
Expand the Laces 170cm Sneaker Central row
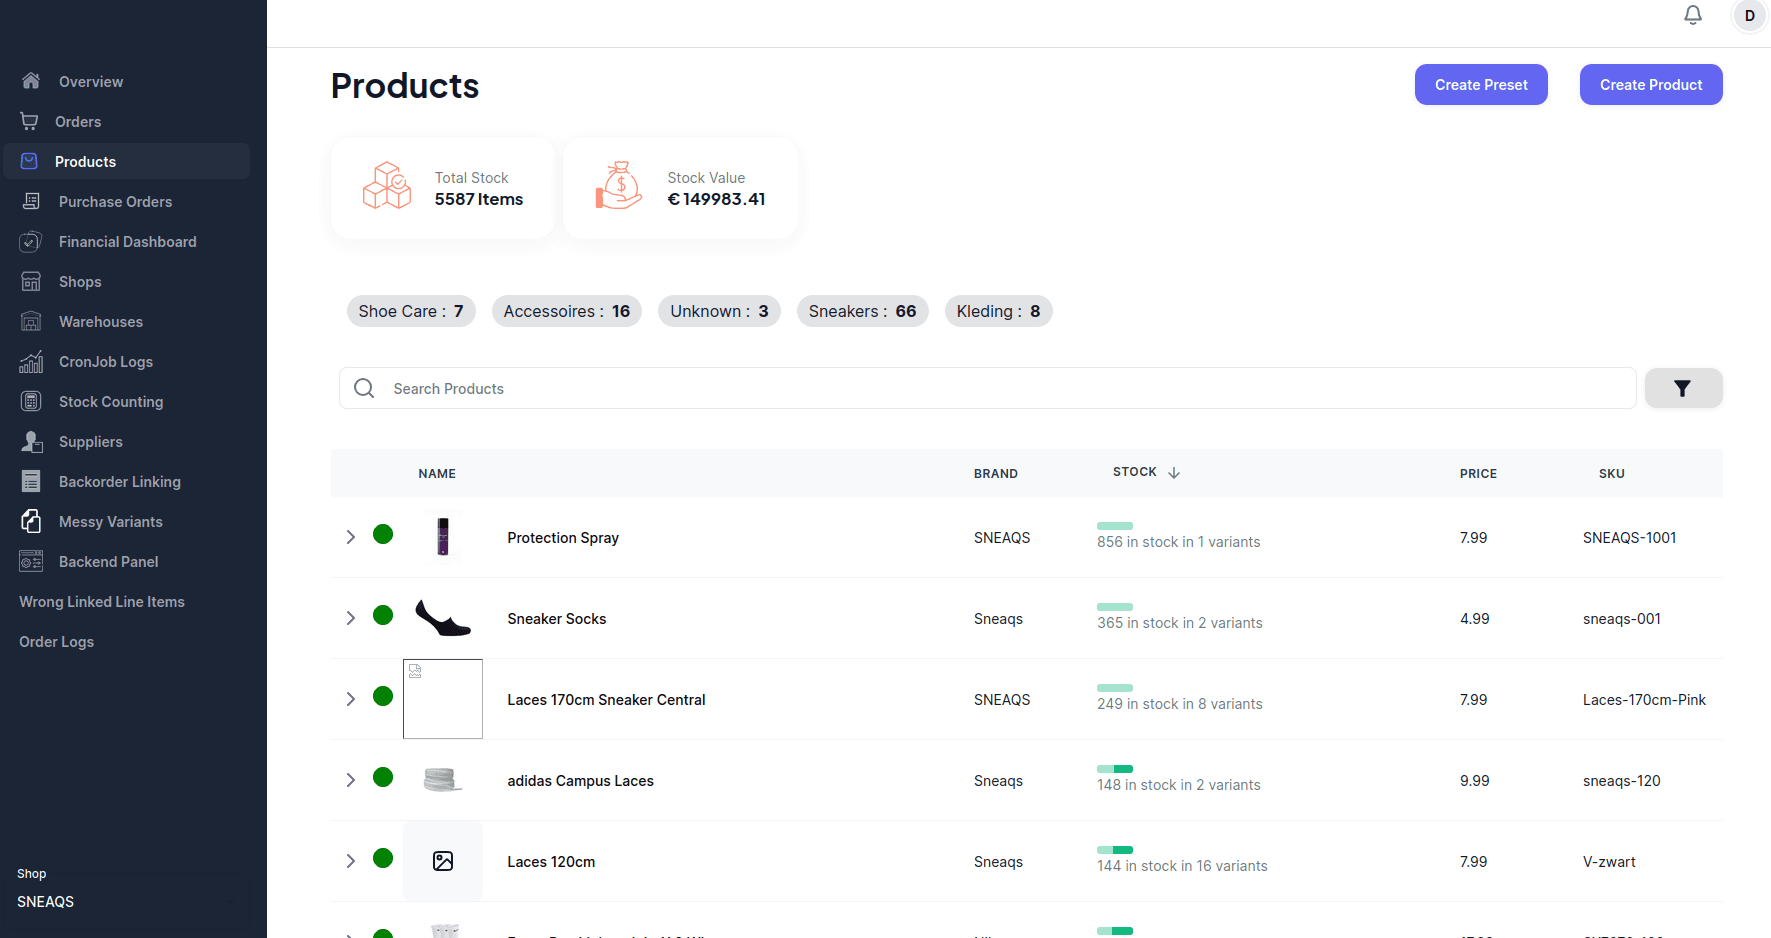click(351, 699)
